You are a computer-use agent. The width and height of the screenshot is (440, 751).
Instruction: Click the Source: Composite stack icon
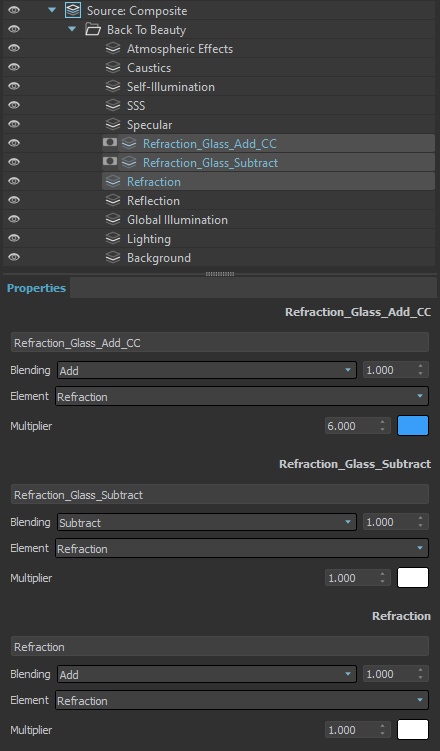tap(73, 11)
